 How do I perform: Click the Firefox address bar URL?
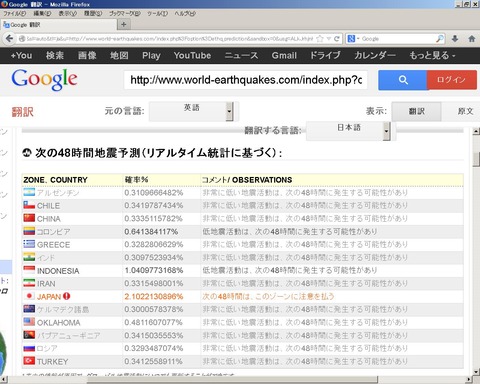[169, 39]
